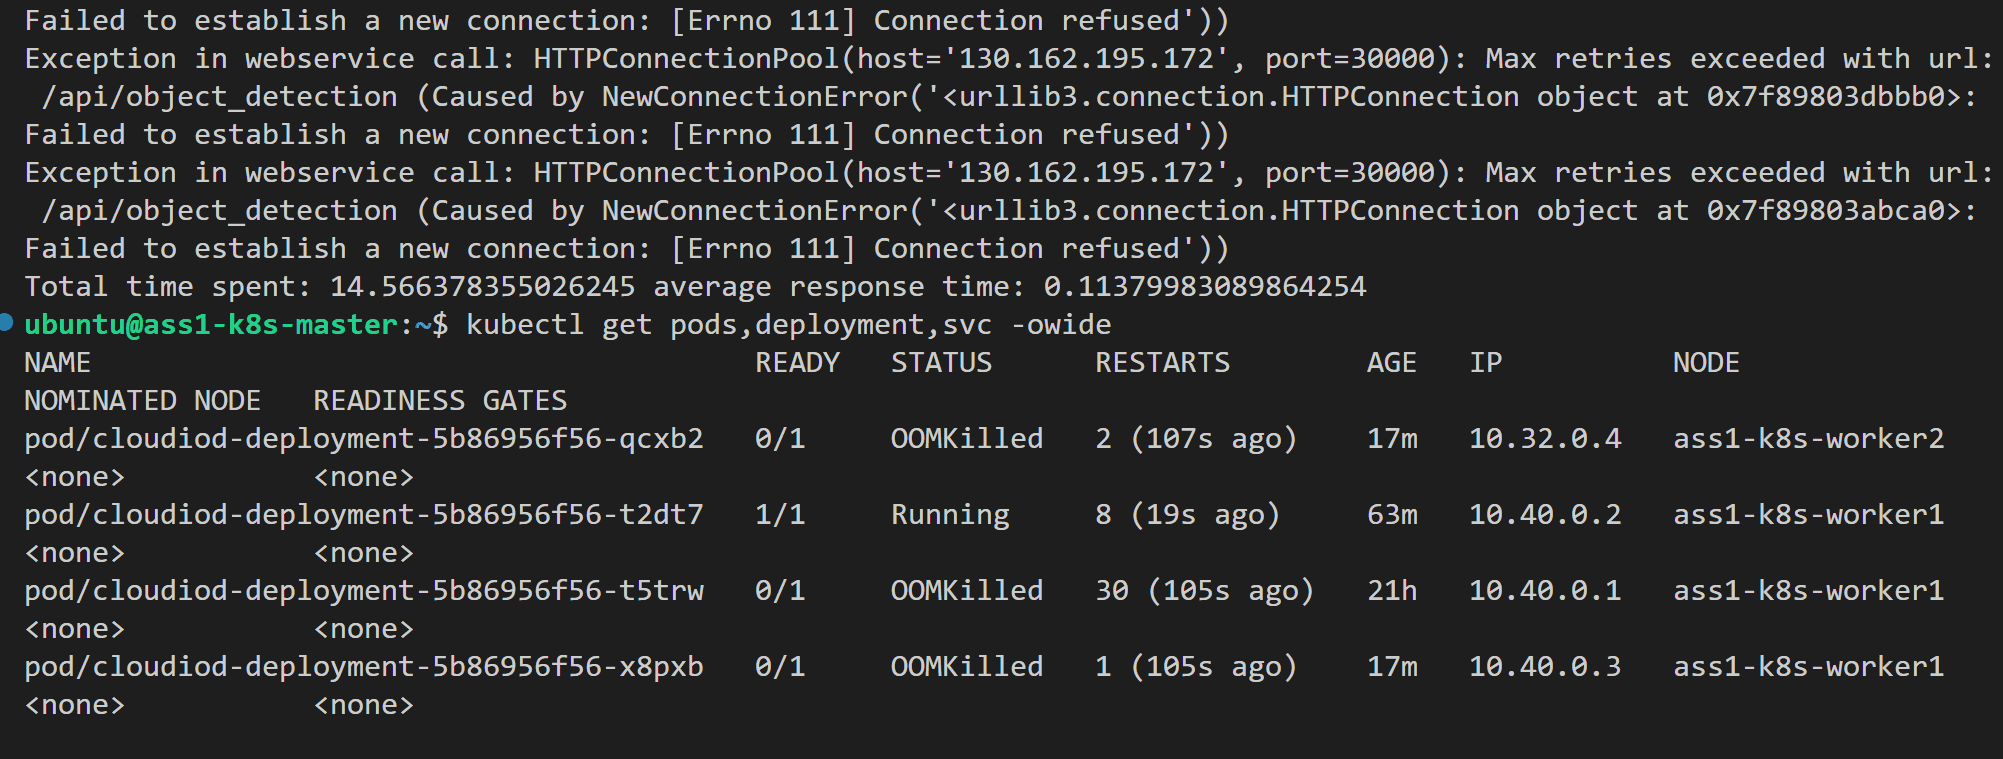Screen dimensions: 2003x759
Task: Click the NODE column header
Action: [1706, 363]
